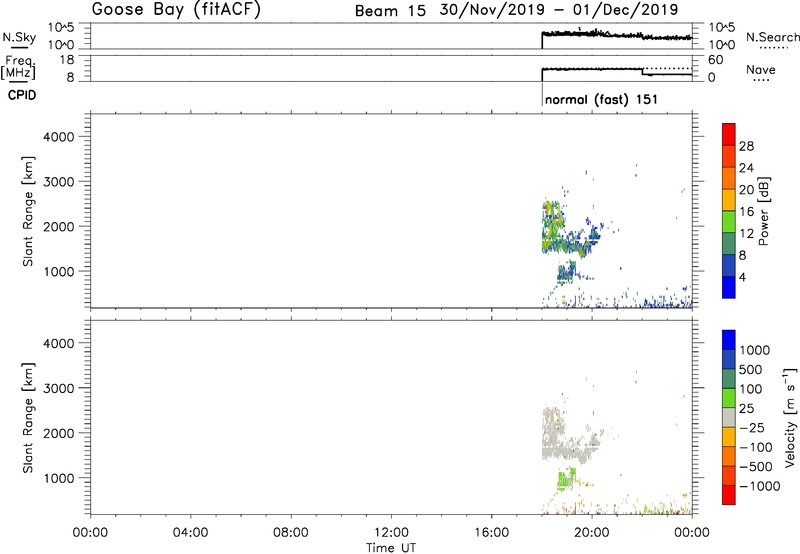
Task: Click the '08:00' time tick label
Action: coord(290,533)
